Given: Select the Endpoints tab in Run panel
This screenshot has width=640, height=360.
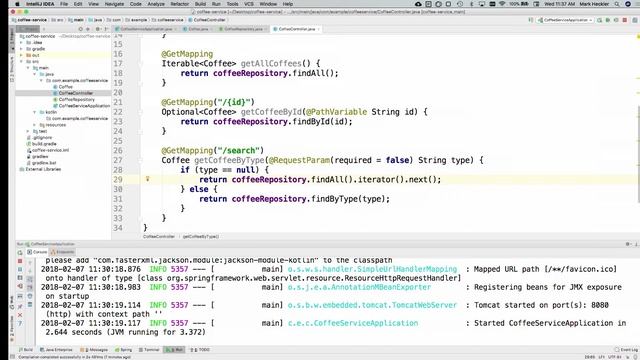Looking at the screenshot, I should 62,252.
